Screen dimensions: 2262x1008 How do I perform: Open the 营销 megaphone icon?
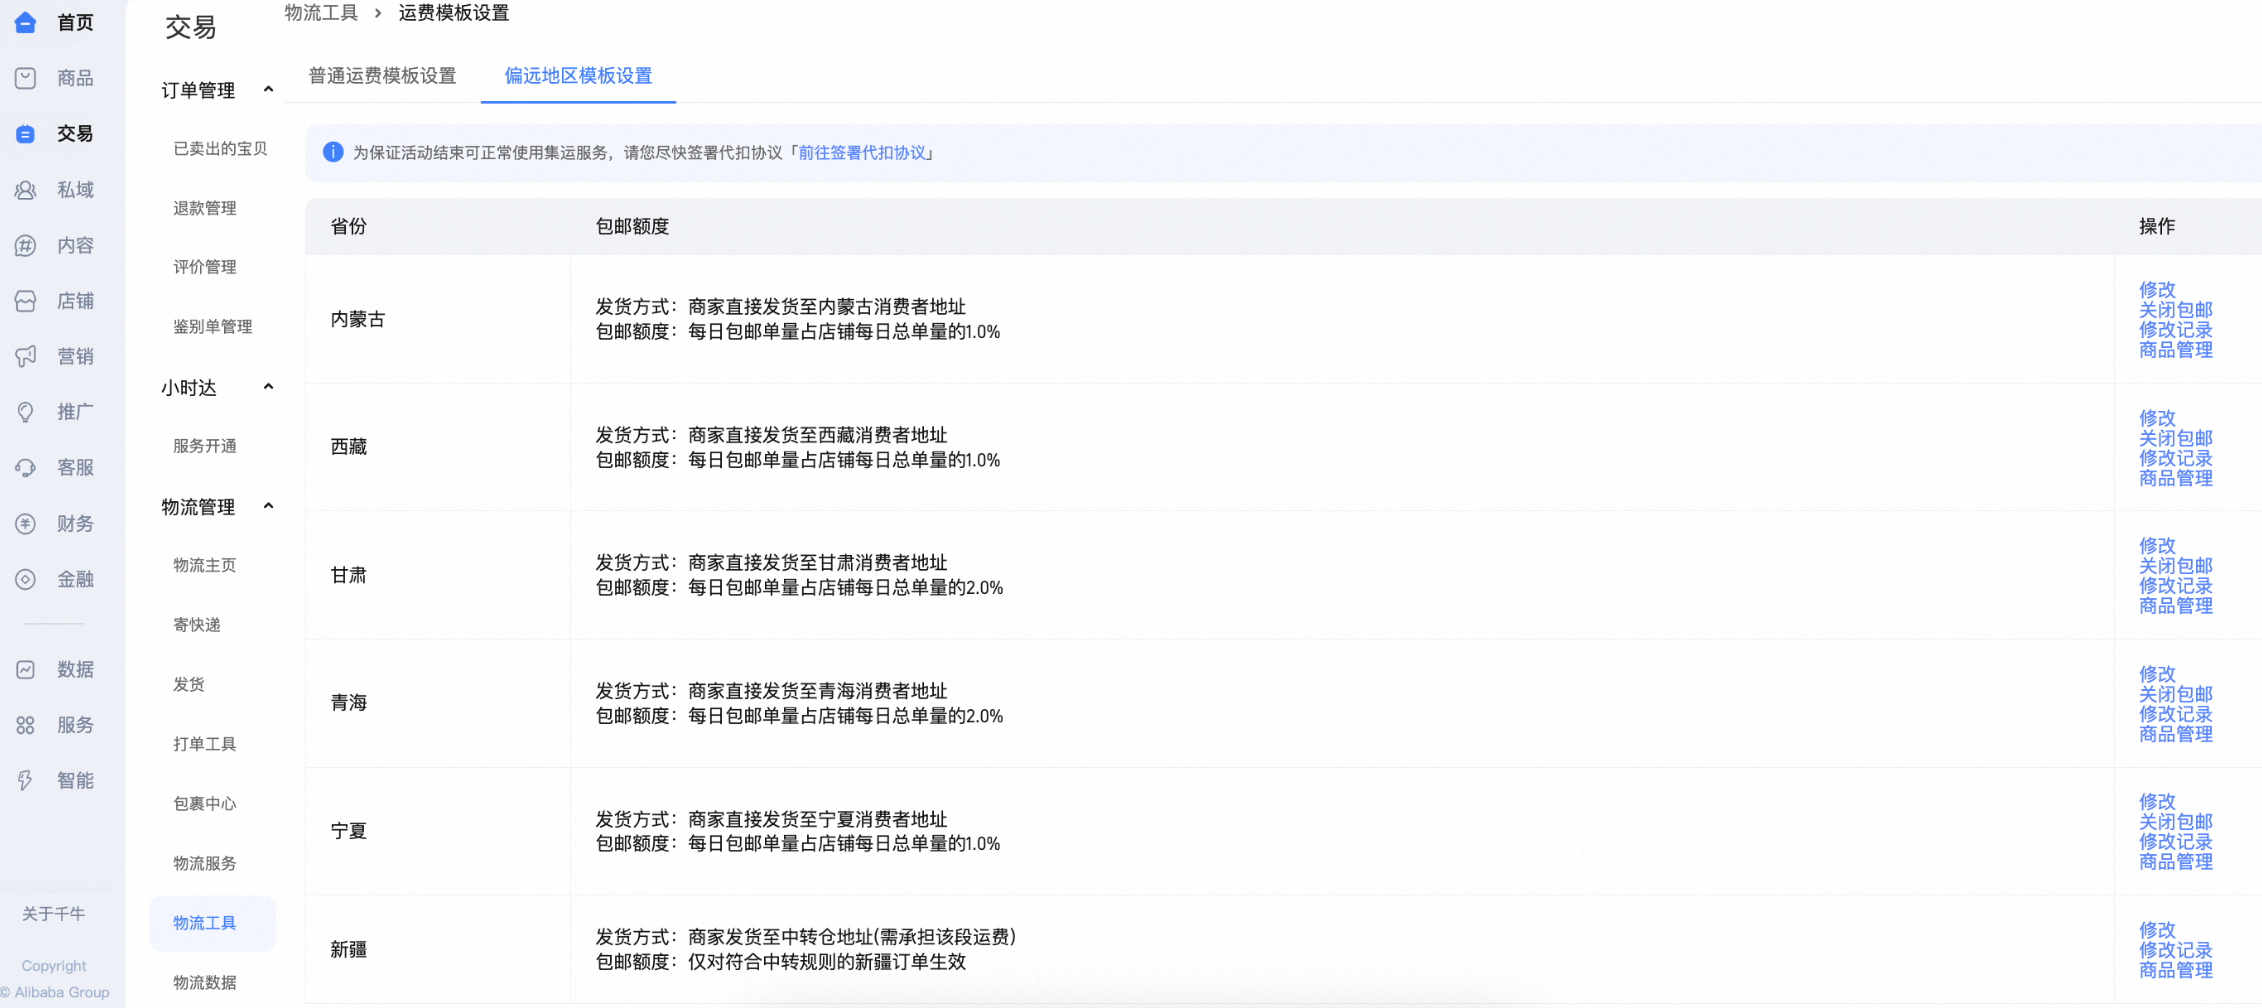26,356
